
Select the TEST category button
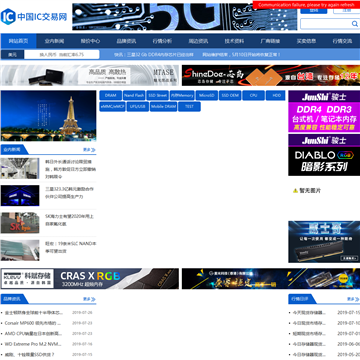click(189, 107)
